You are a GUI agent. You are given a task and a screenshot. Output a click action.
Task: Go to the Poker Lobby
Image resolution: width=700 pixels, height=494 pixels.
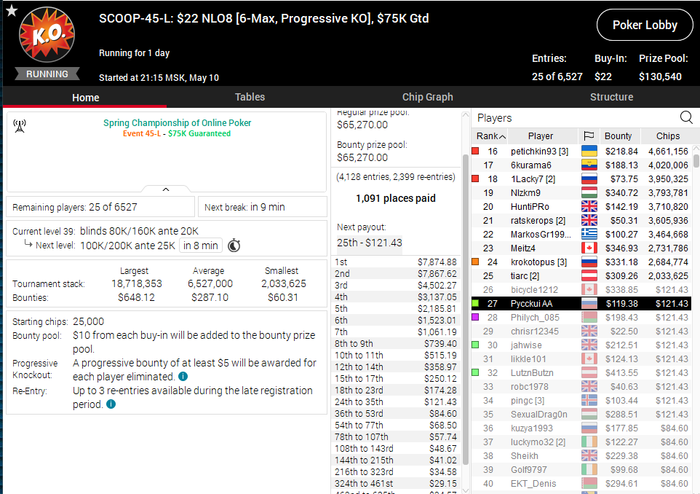point(645,25)
